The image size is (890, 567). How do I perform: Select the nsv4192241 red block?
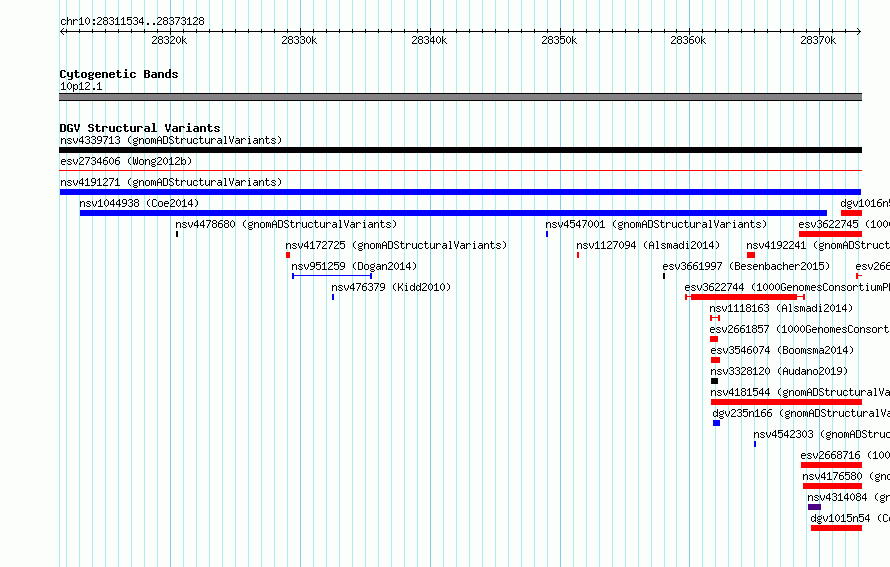tap(751, 255)
